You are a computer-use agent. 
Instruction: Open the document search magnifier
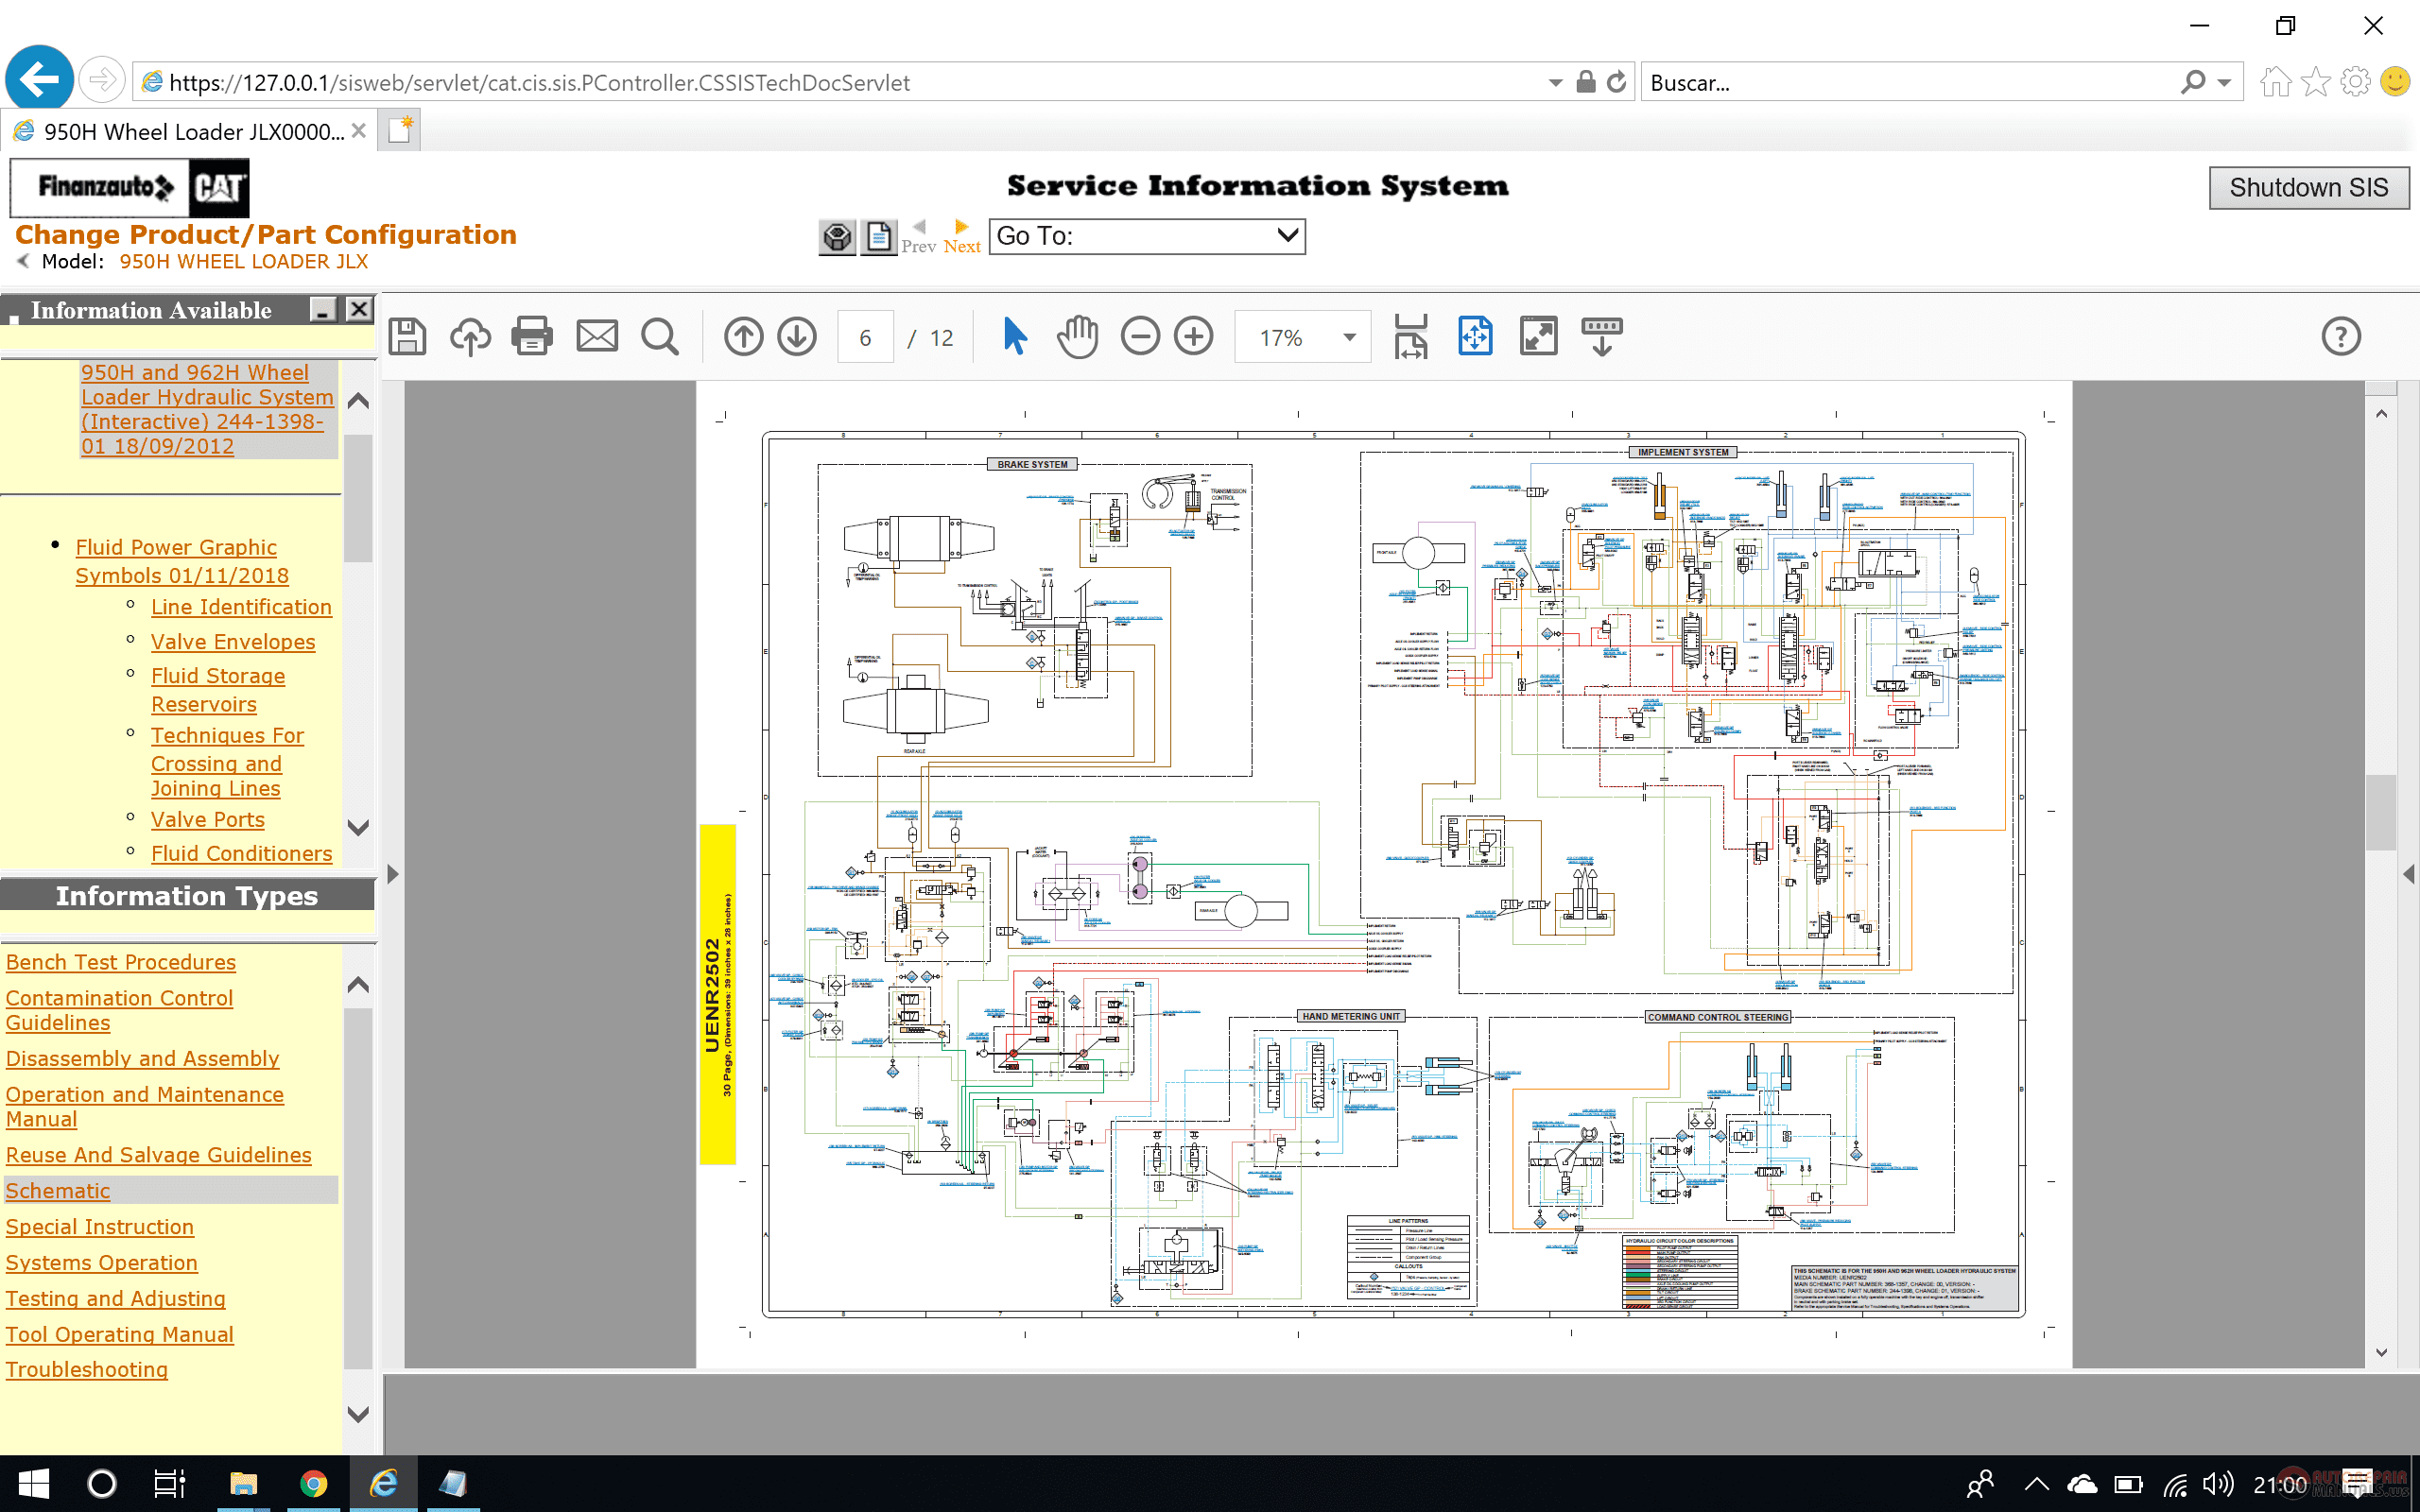(660, 336)
